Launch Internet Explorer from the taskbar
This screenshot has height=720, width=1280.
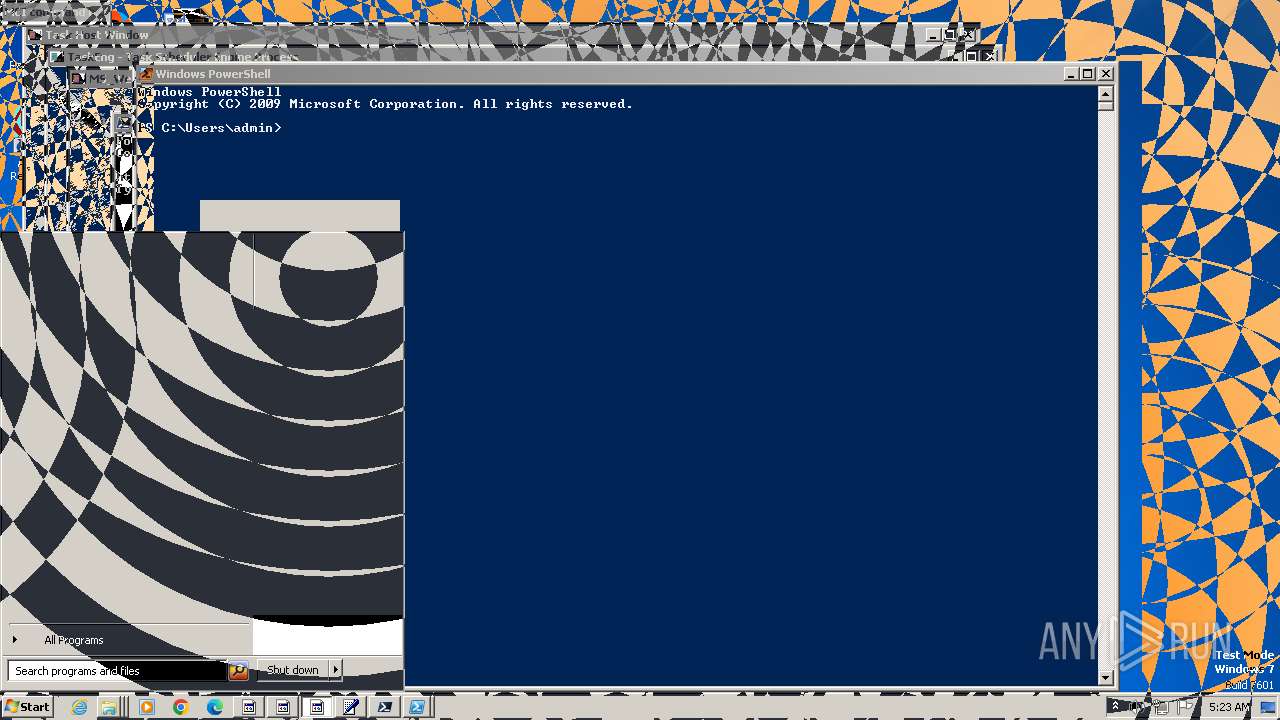click(x=80, y=707)
